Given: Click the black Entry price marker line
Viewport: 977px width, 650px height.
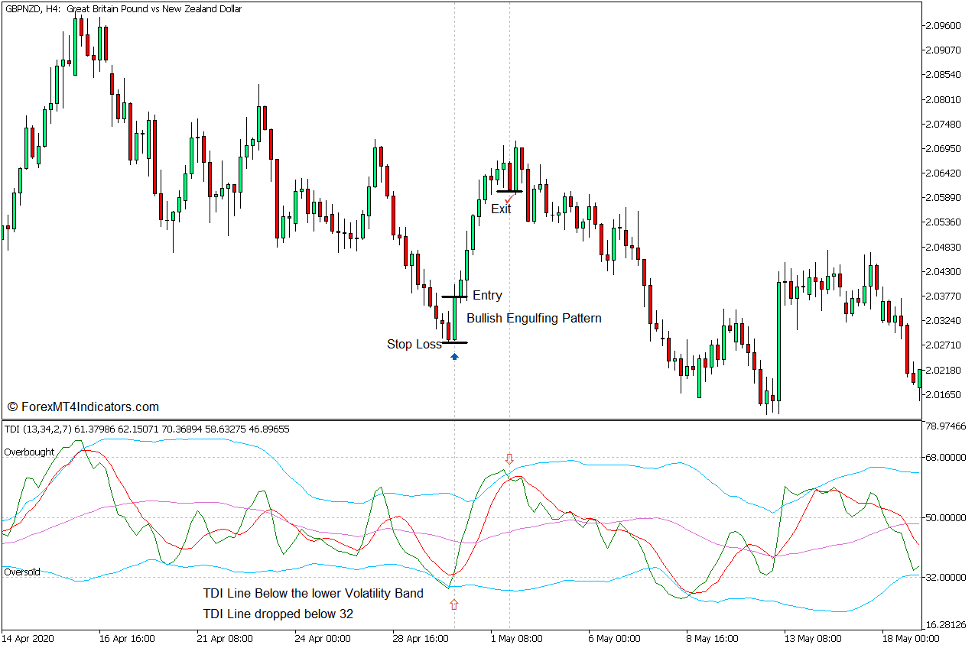Looking at the screenshot, I should 452,295.
